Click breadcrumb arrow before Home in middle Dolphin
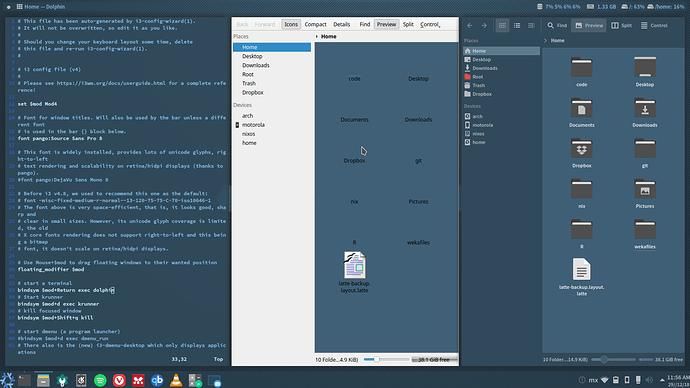690x388 pixels. click(x=317, y=37)
